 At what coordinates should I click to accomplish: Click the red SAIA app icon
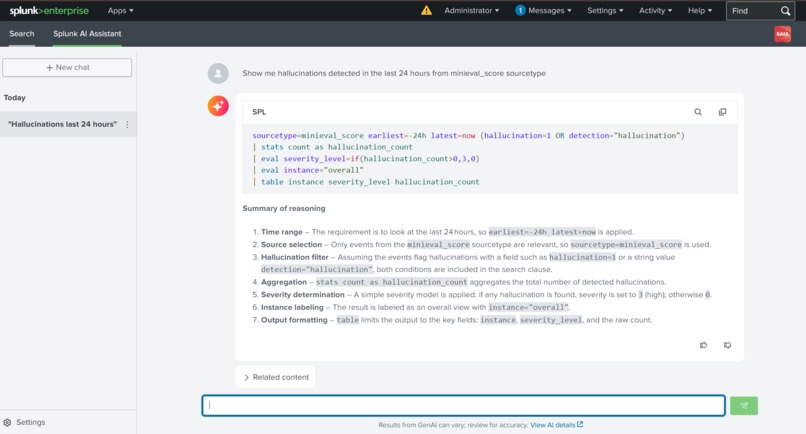(x=782, y=34)
